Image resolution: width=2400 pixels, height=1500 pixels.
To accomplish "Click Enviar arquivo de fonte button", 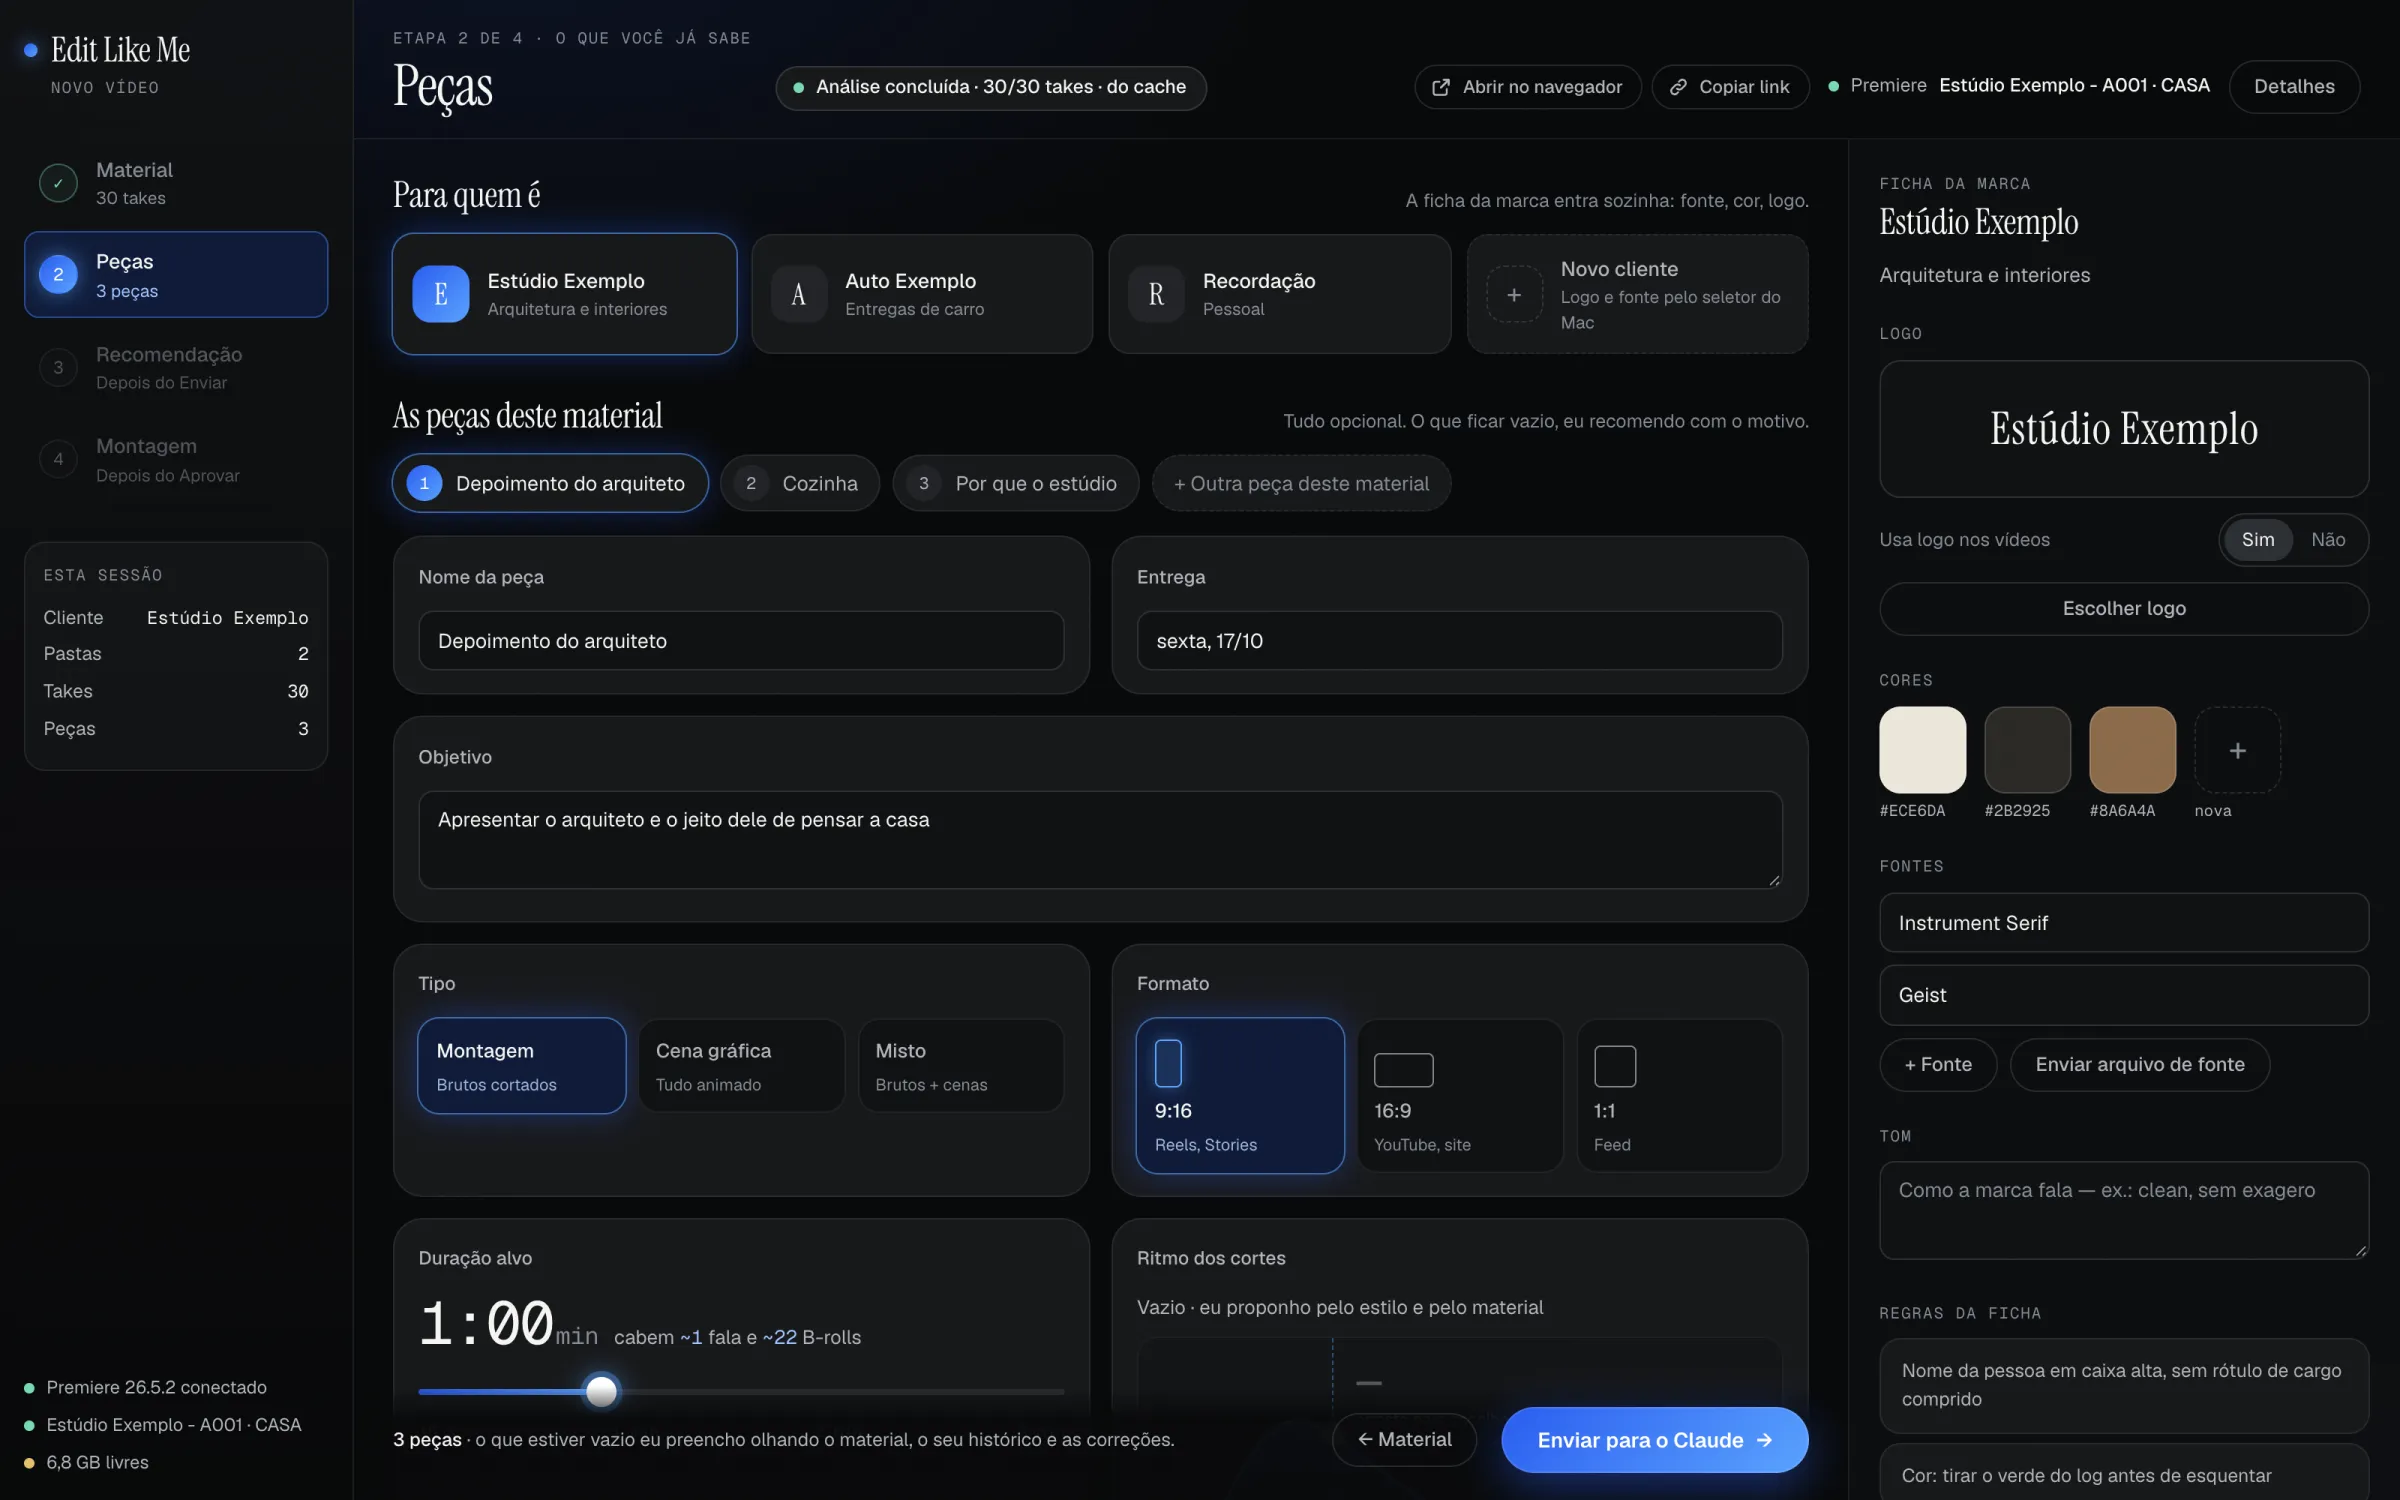I will pyautogui.click(x=2140, y=1065).
